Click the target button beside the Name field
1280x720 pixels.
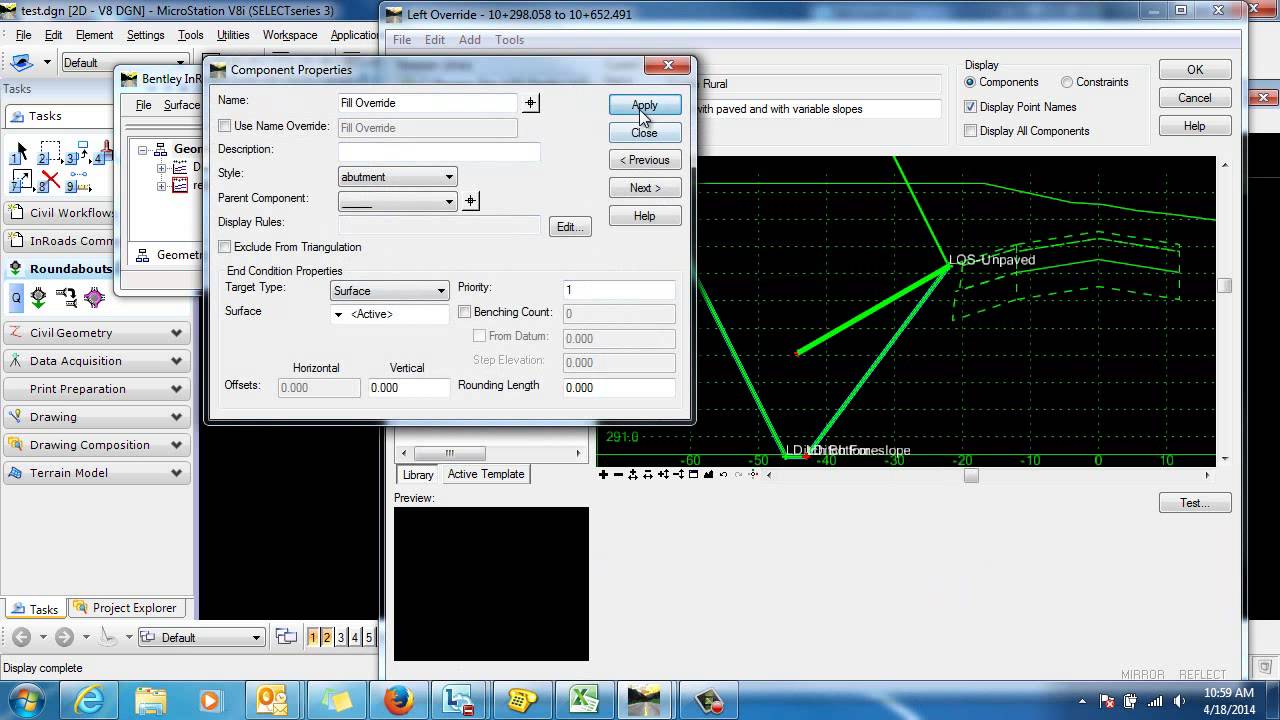tap(530, 103)
